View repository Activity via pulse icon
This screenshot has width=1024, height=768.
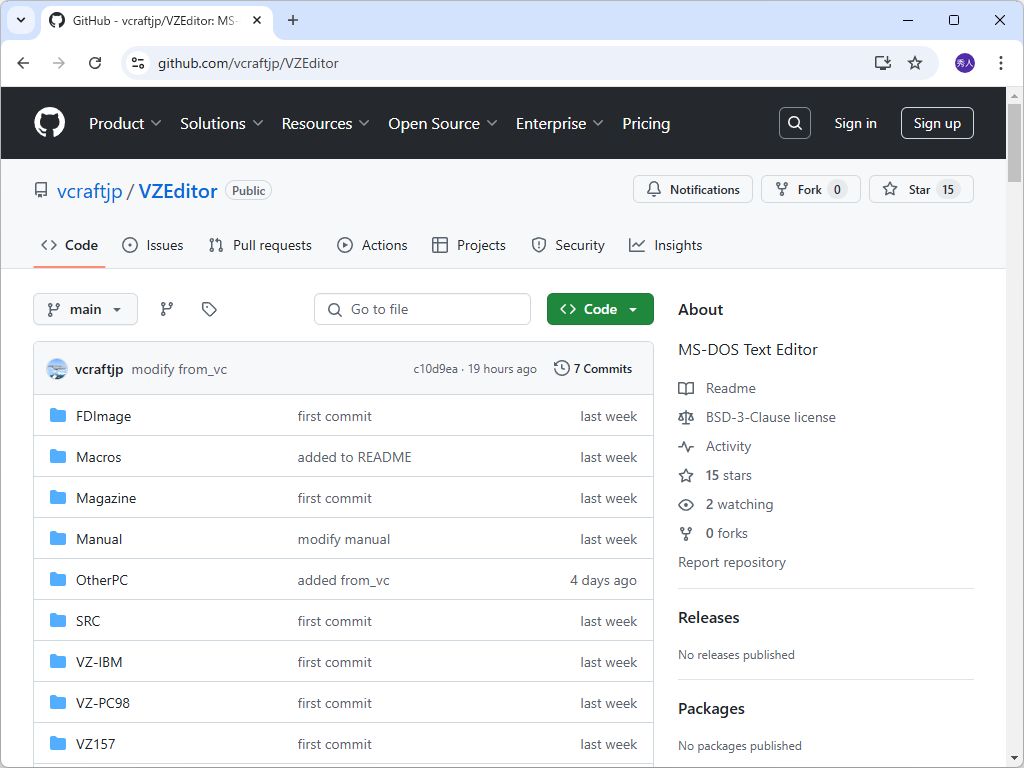click(686, 446)
